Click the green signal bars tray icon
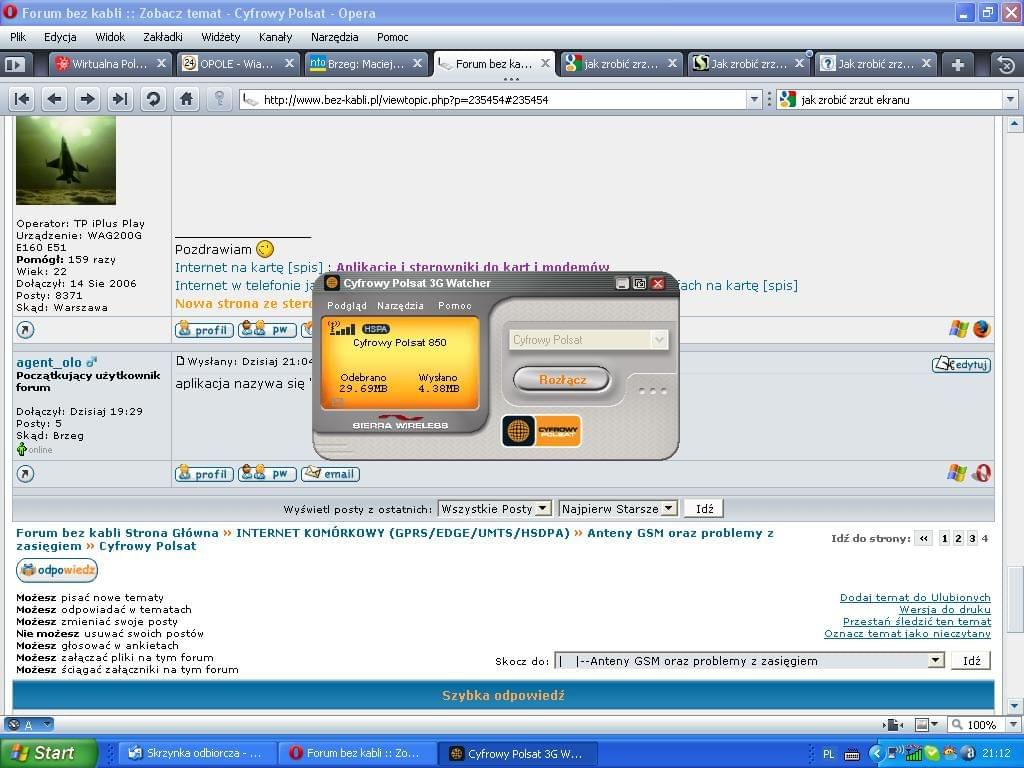Viewport: 1024px width, 768px height. click(x=913, y=754)
